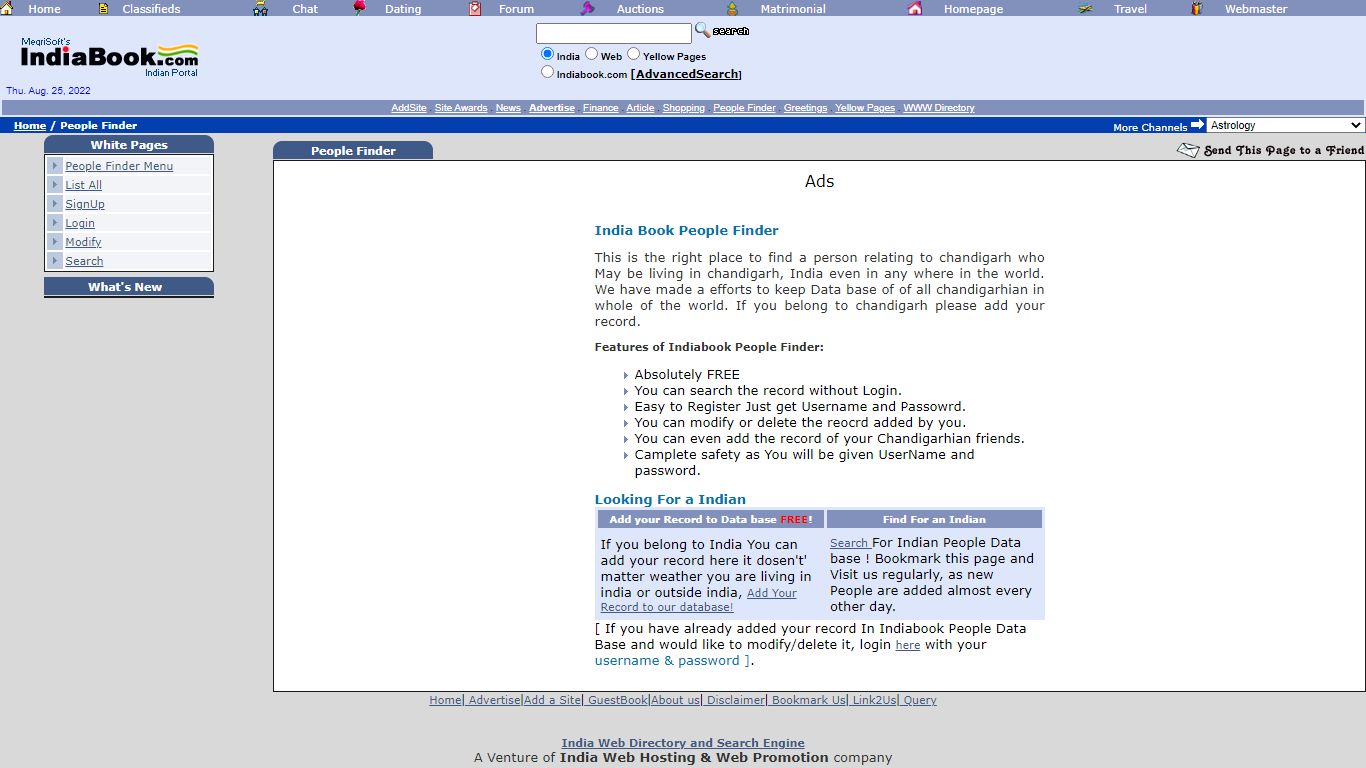Select the Web search radio button
Image resolution: width=1366 pixels, height=768 pixels.
591,54
